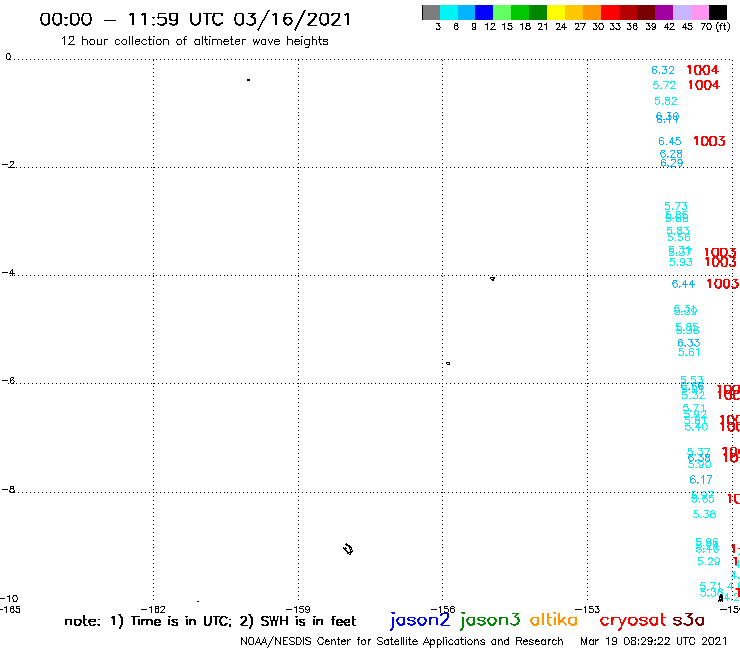740x650 pixels.
Task: Click the 'Time is in UTC; SWH is in feet' note
Action: 210,621
